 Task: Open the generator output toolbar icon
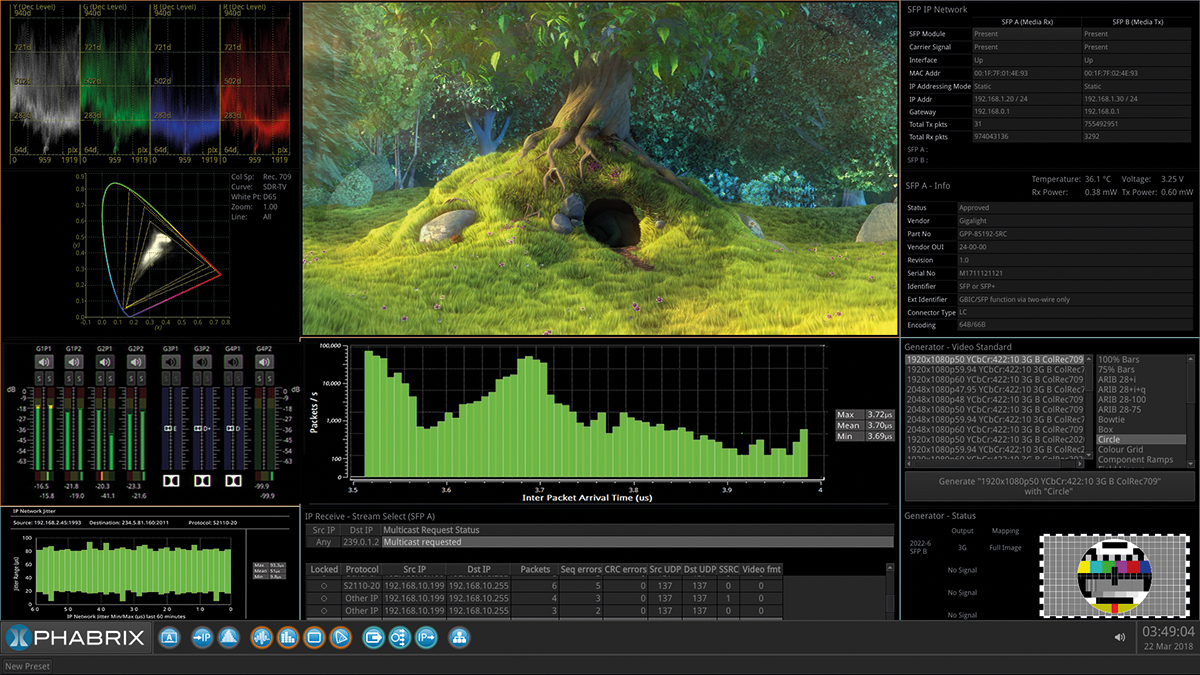(374, 636)
